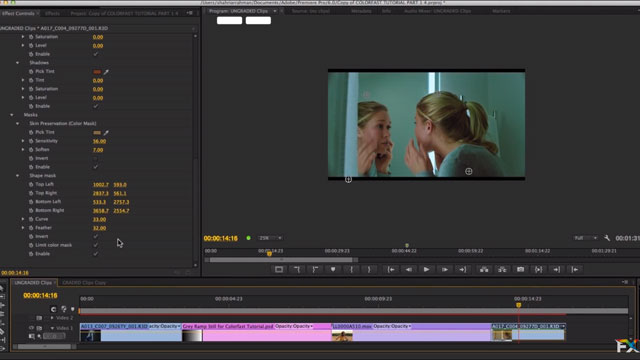The image size is (640, 360).
Task: Open the Program monitor wrench settings
Action: tap(607, 238)
